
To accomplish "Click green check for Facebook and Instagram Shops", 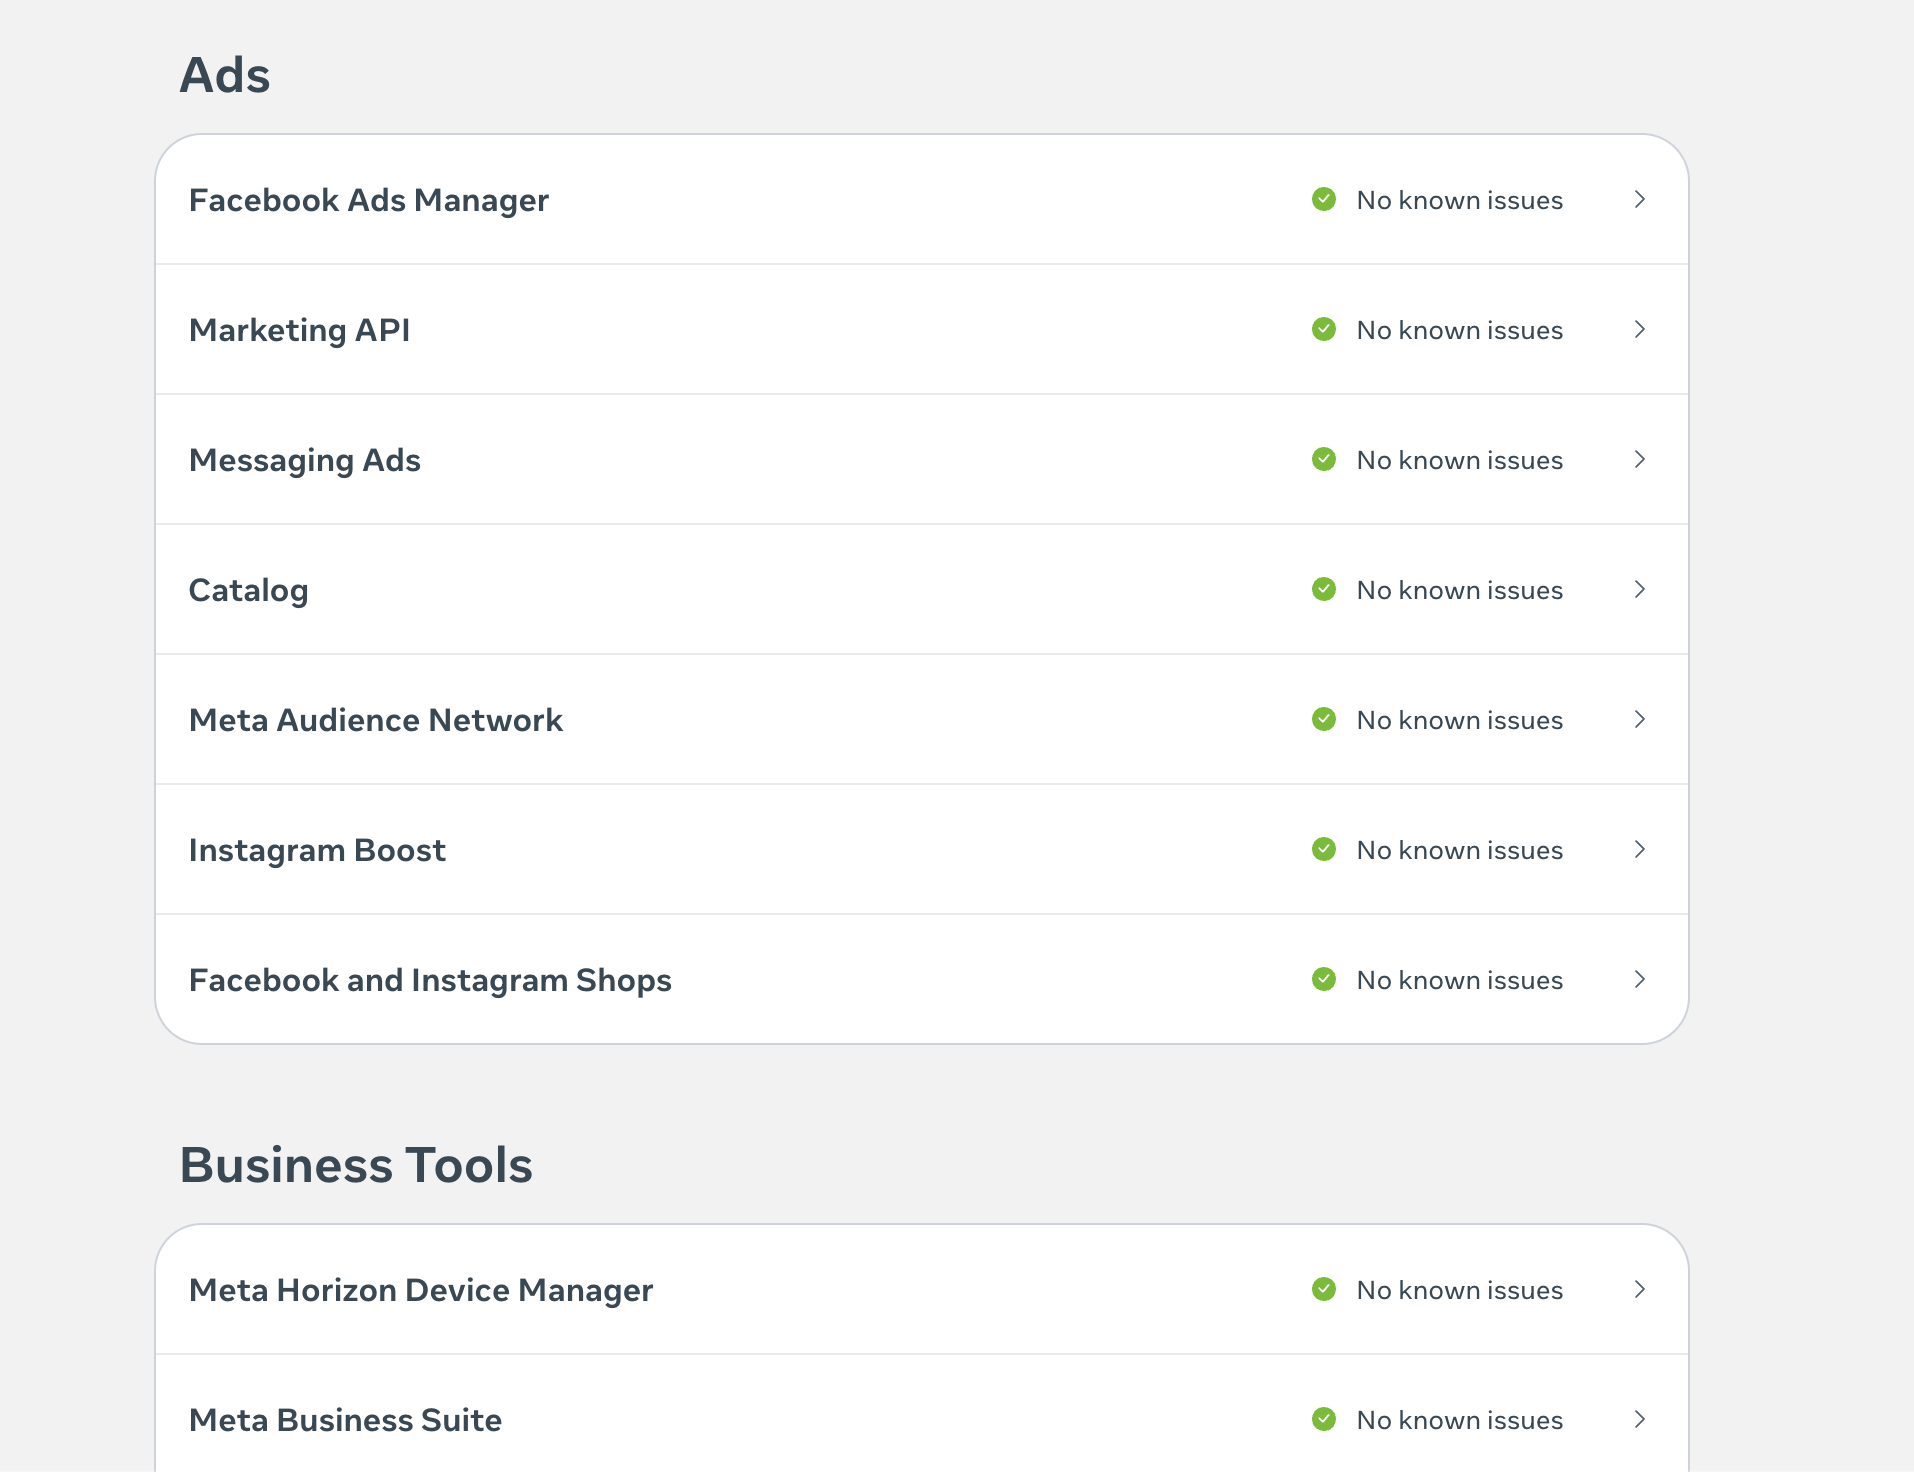I will [x=1324, y=979].
